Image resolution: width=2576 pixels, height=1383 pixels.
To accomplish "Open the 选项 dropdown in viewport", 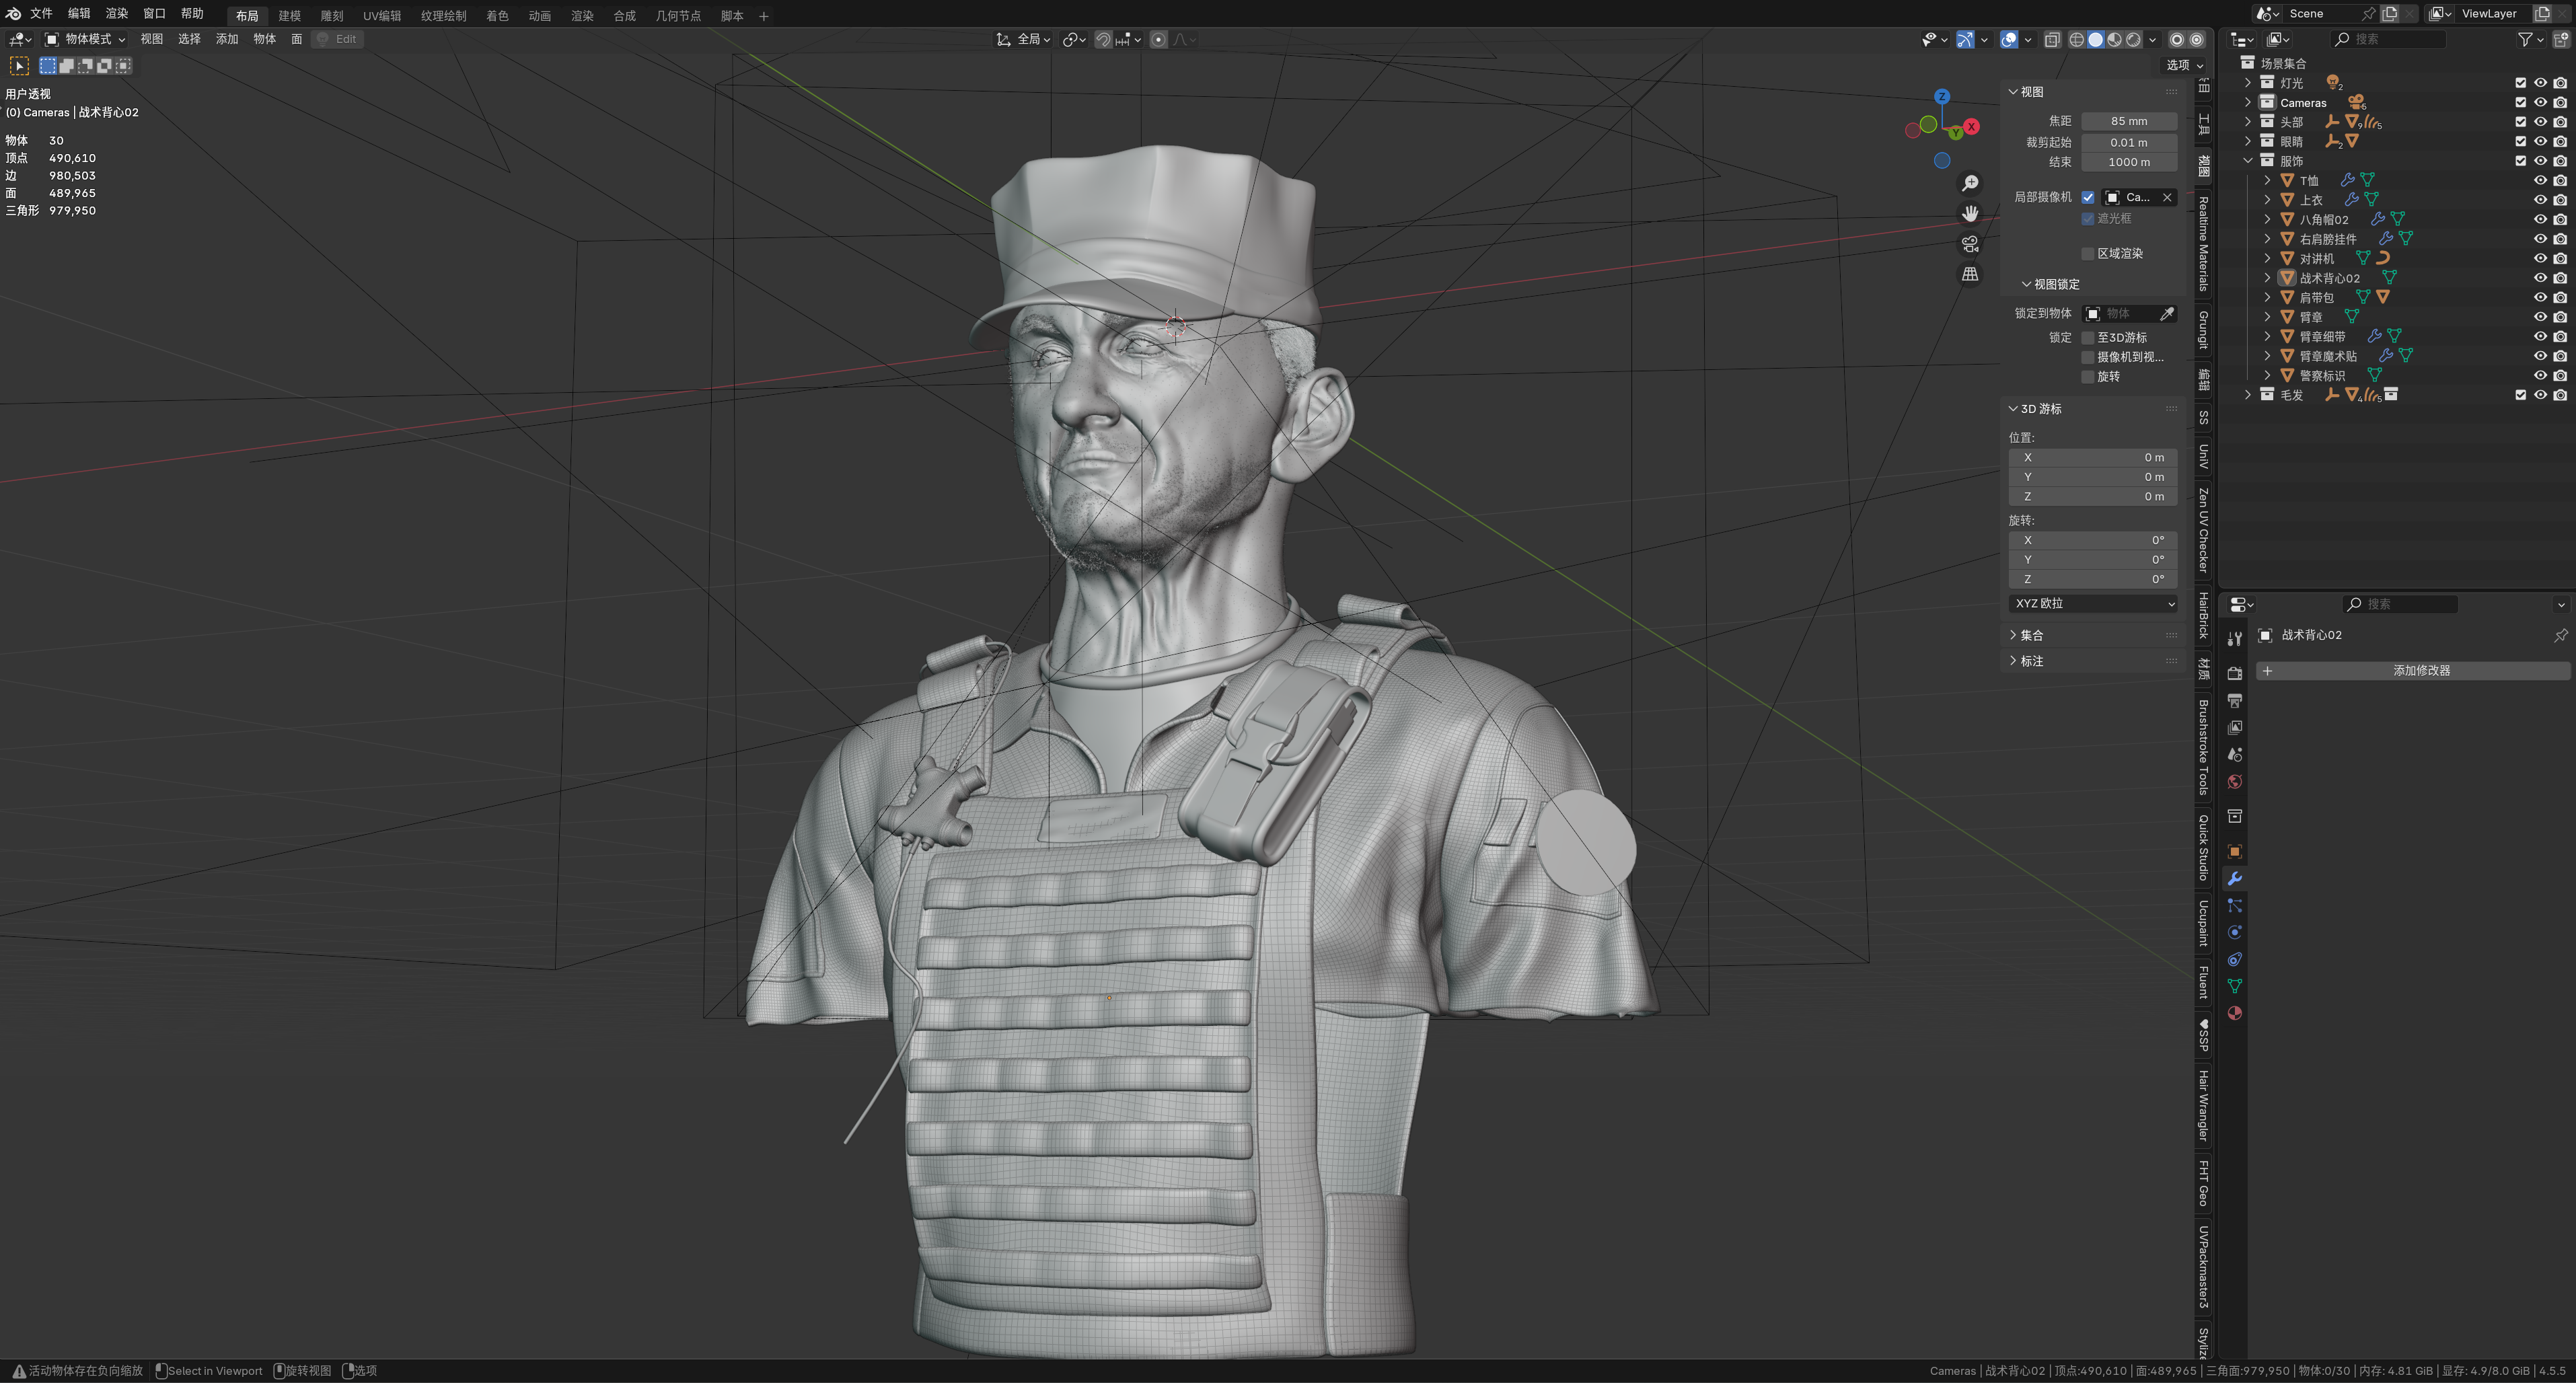I will click(2184, 65).
